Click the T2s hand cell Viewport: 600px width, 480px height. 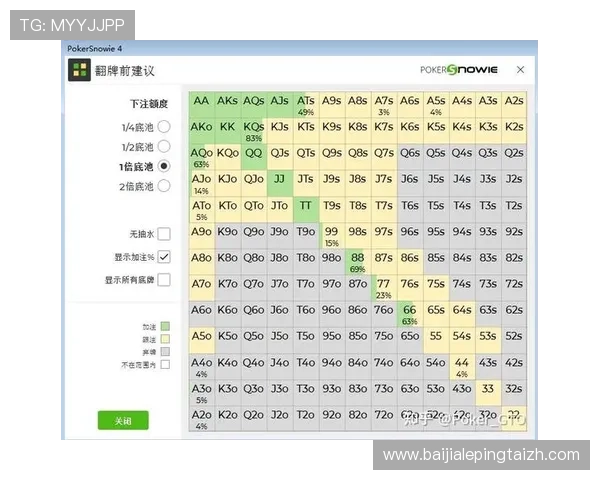pos(514,209)
